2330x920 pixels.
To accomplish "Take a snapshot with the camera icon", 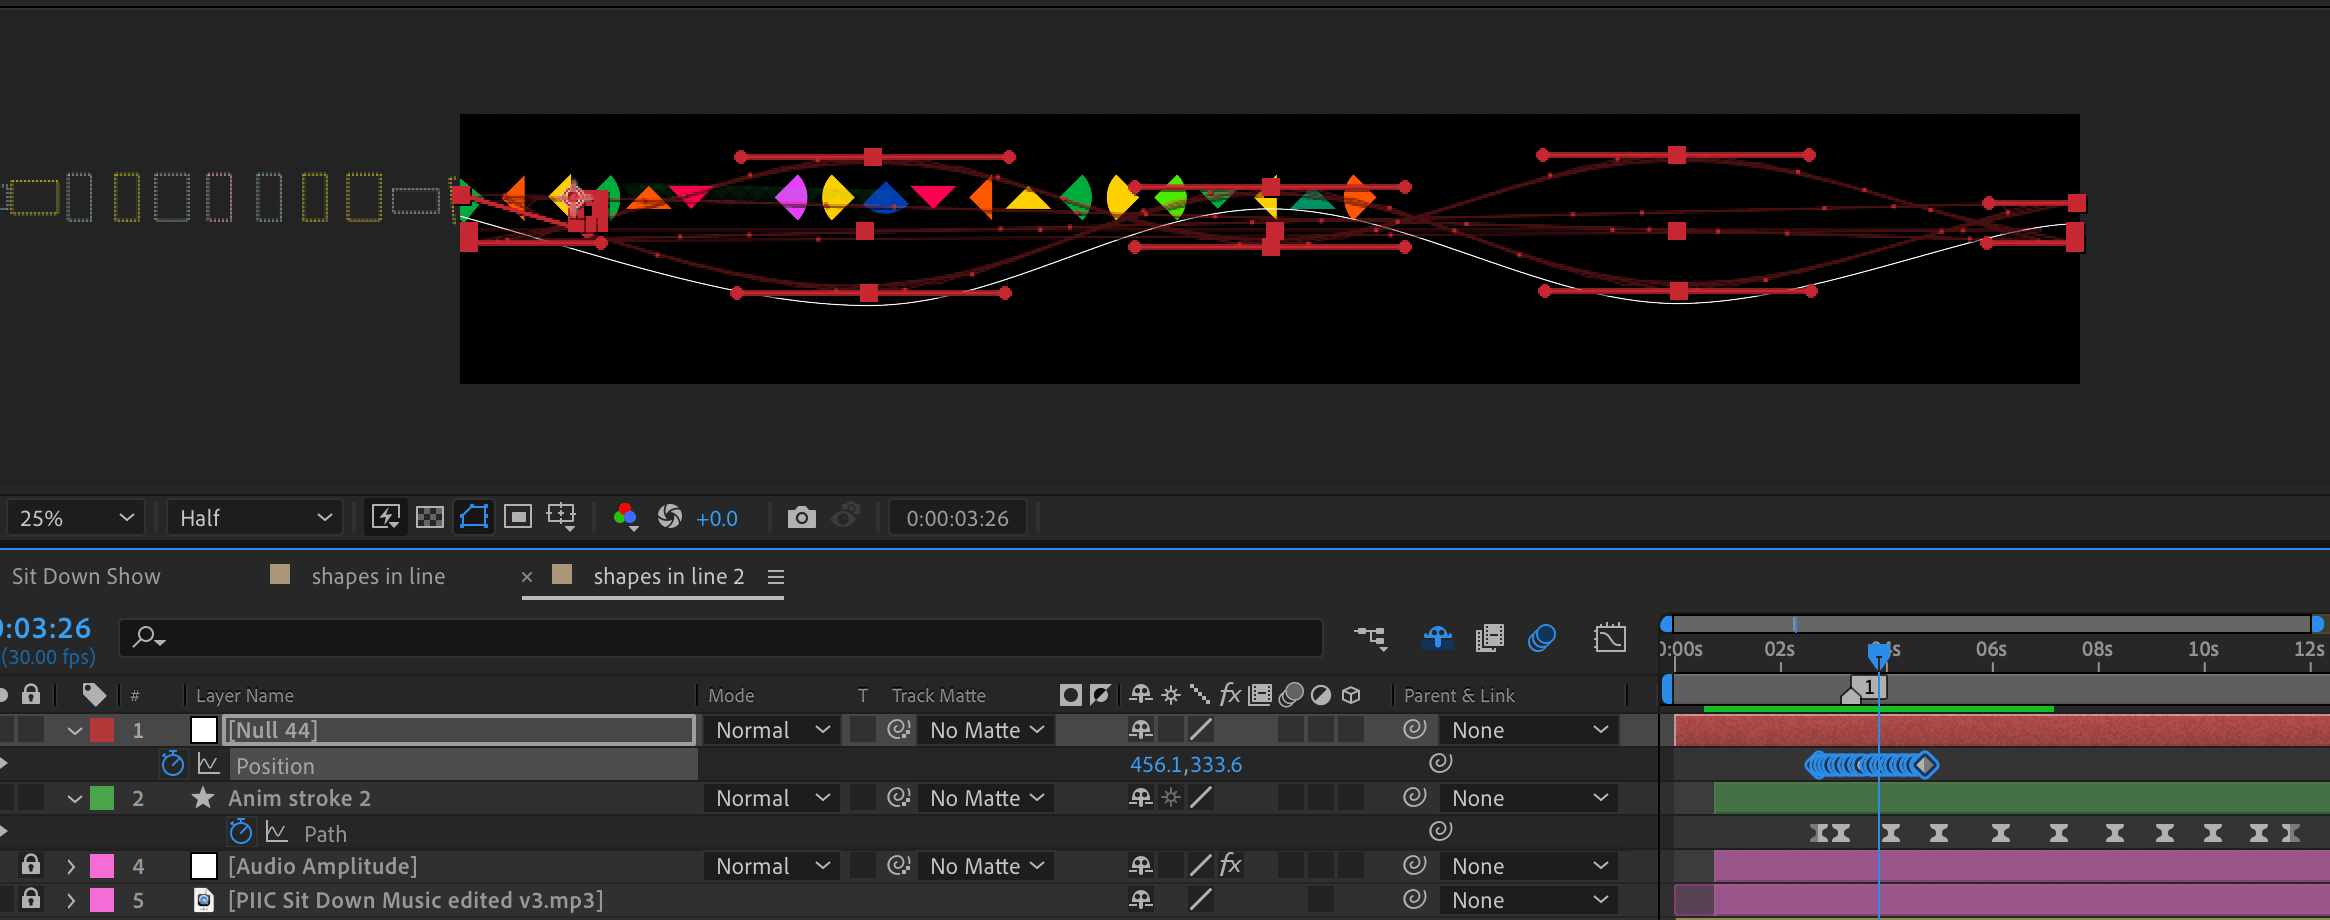I will coord(802,517).
